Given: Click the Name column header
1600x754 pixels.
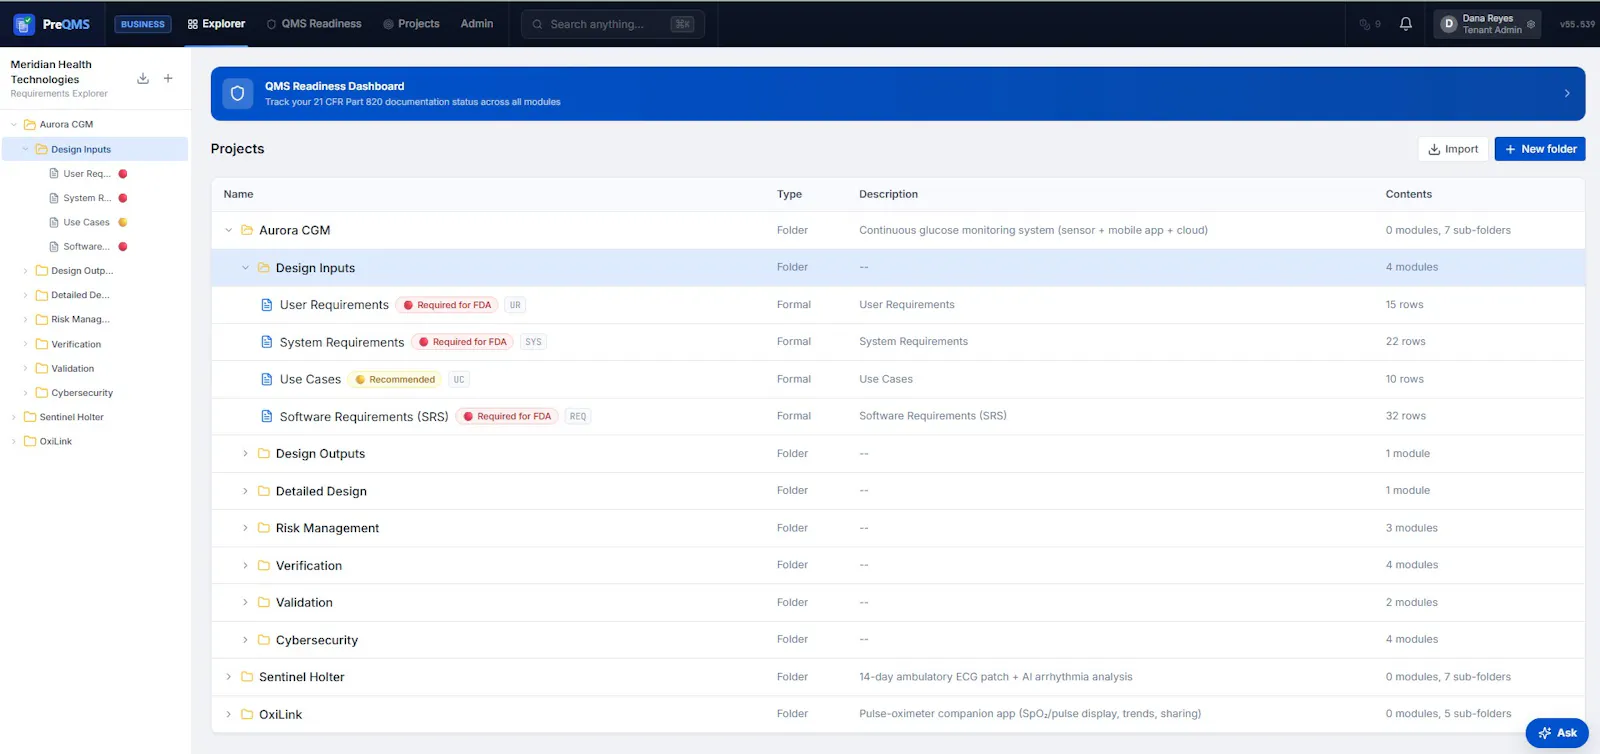Looking at the screenshot, I should [x=238, y=194].
